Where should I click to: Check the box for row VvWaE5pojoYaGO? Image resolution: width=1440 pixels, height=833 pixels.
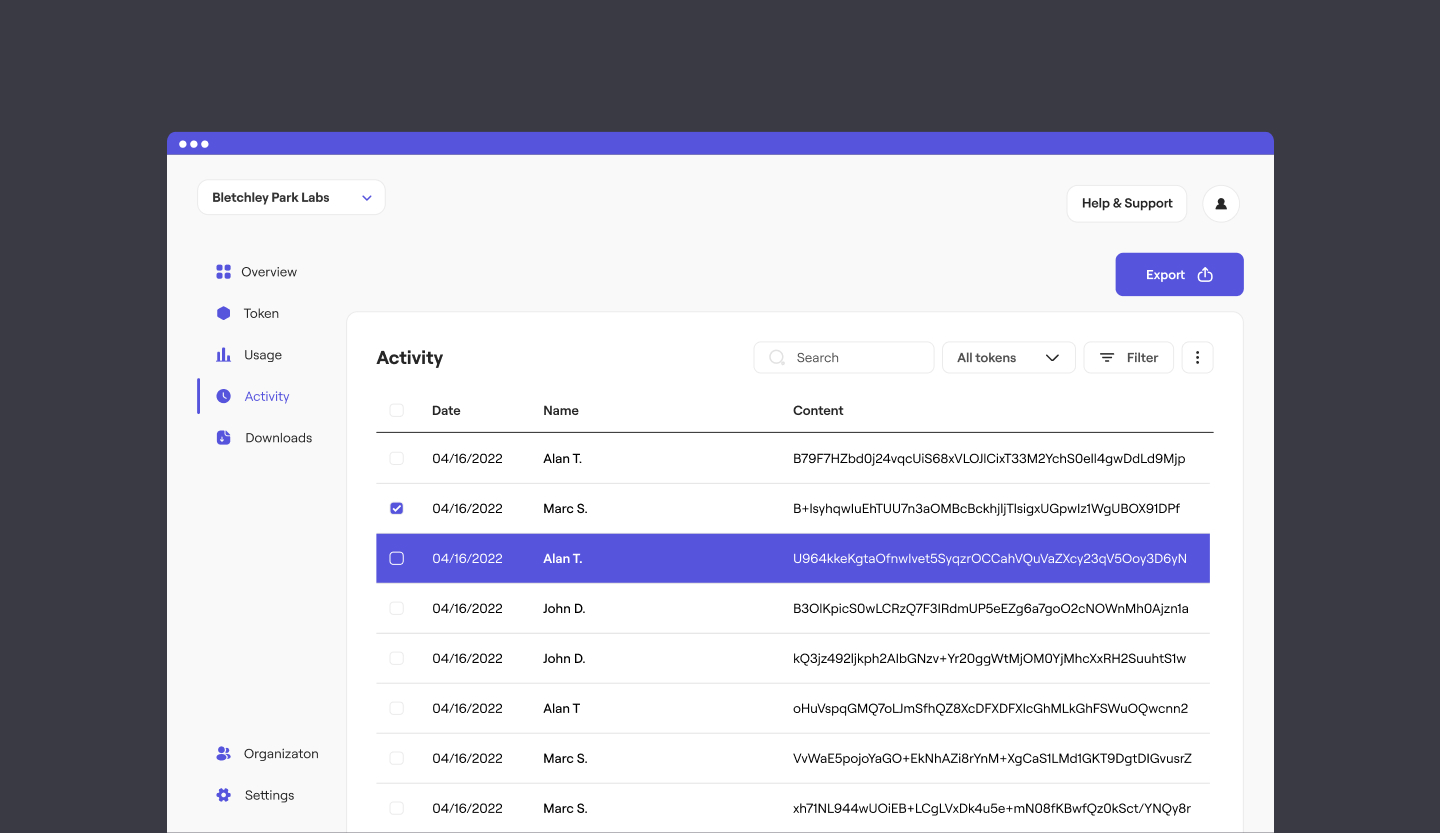[397, 758]
